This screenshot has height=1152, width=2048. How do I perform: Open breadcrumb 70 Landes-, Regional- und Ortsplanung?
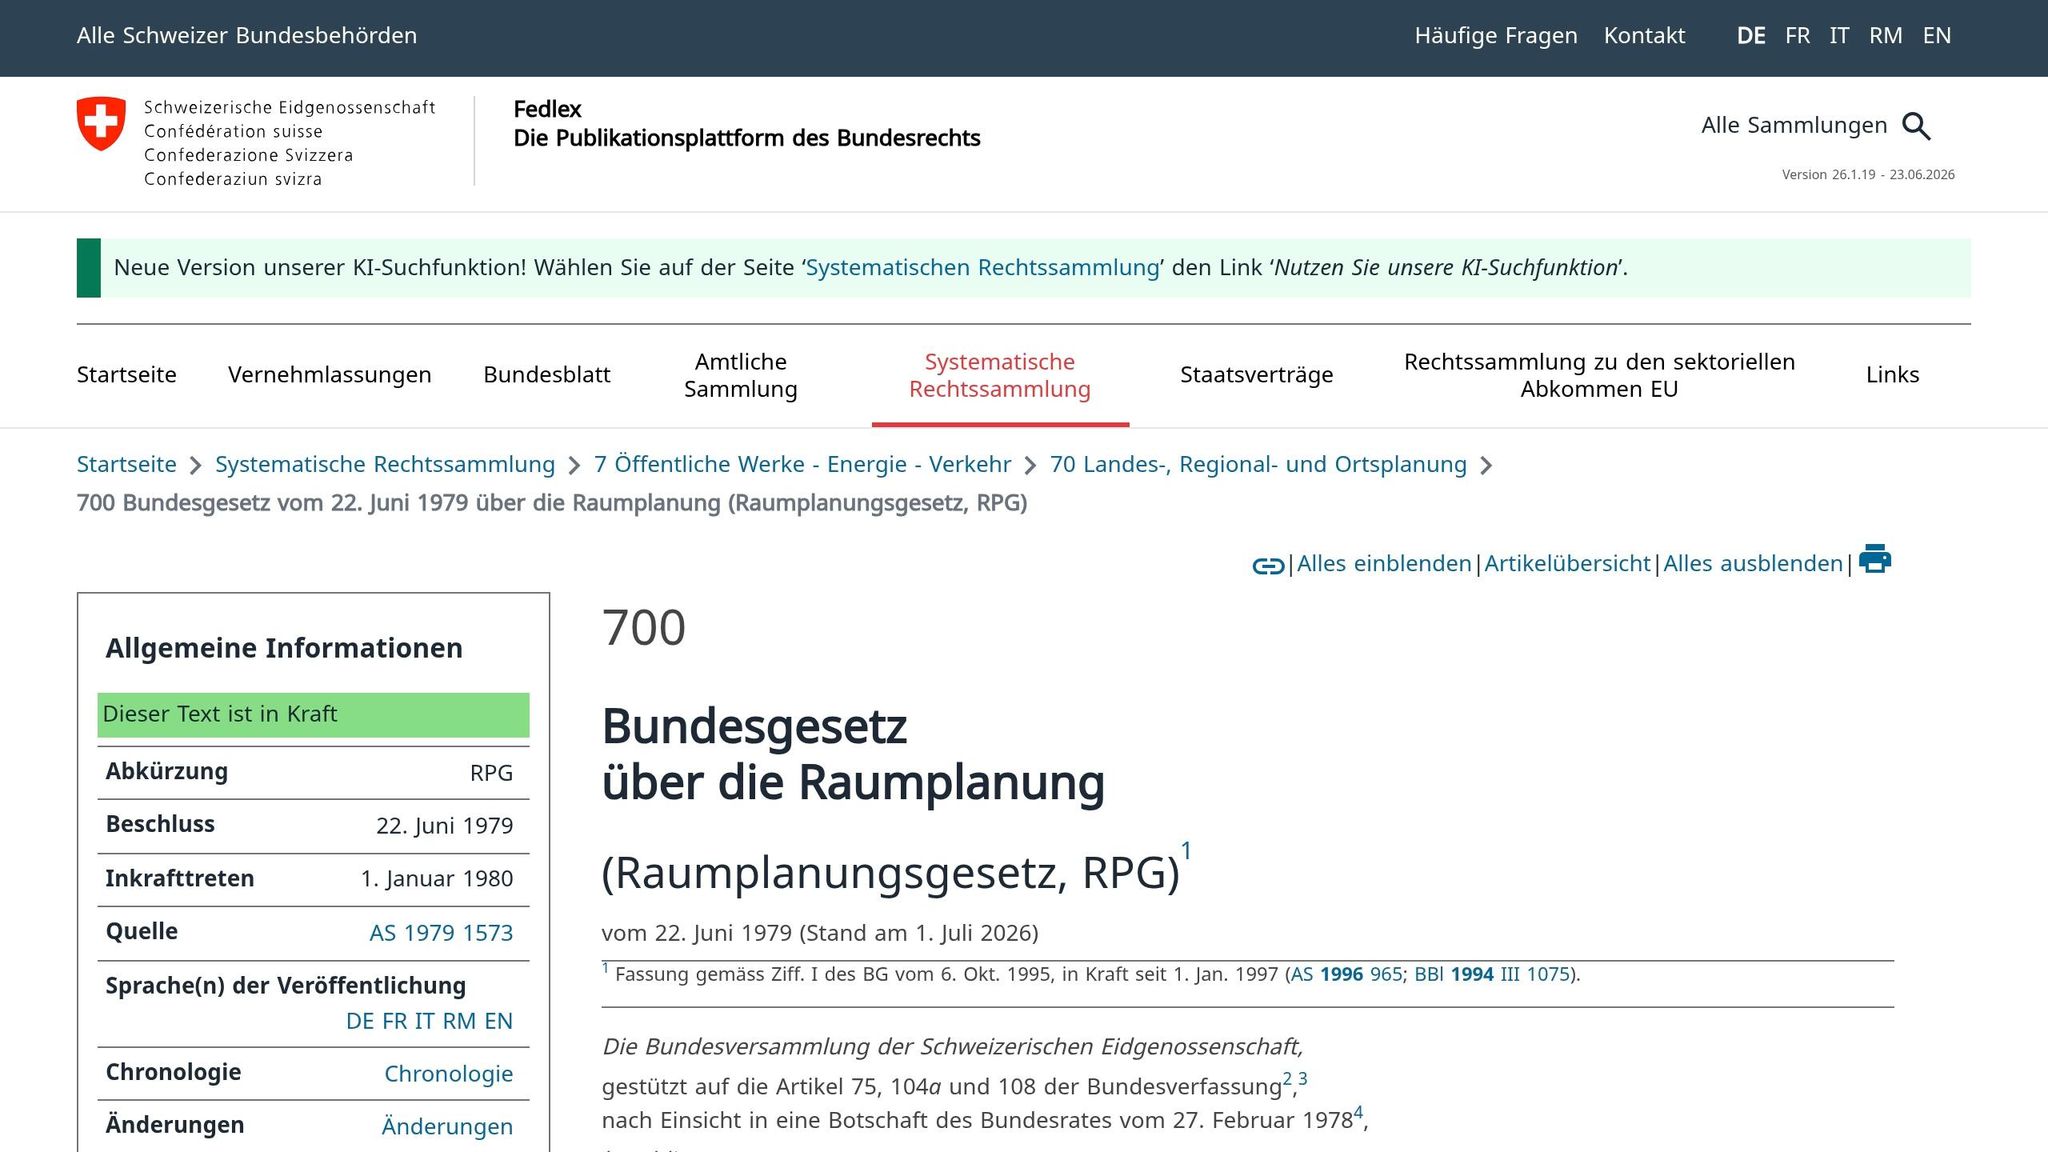click(1258, 465)
